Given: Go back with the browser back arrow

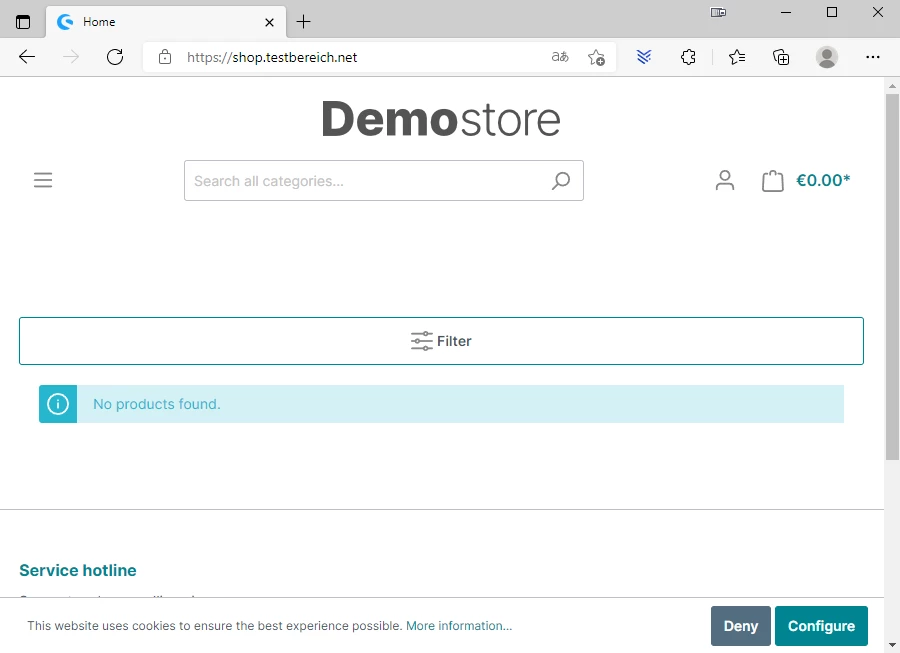Looking at the screenshot, I should tap(27, 57).
